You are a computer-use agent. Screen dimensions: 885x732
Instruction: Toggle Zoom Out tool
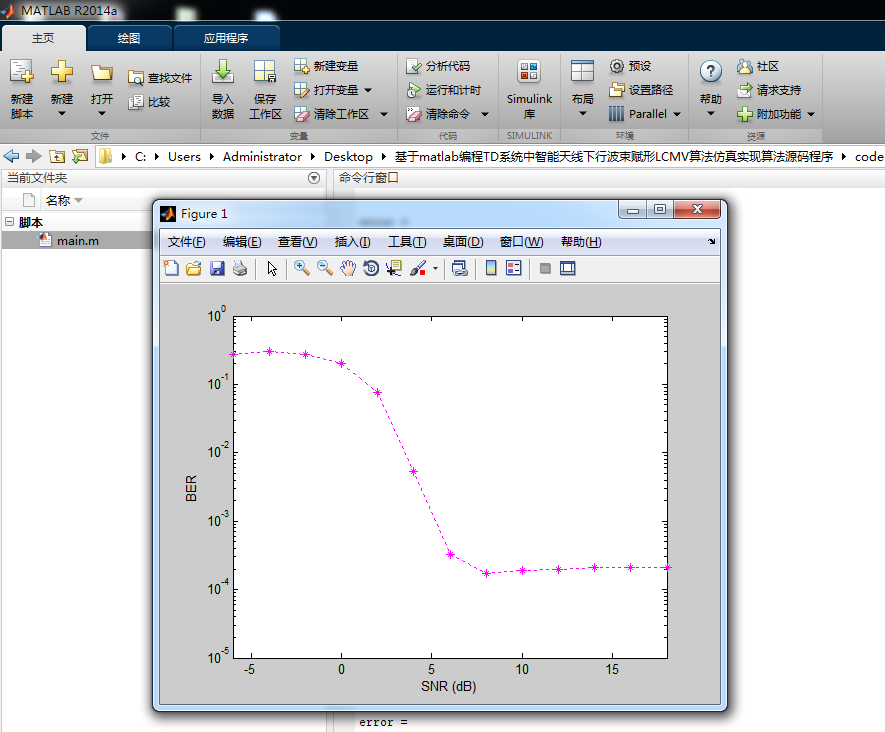[x=325, y=269]
